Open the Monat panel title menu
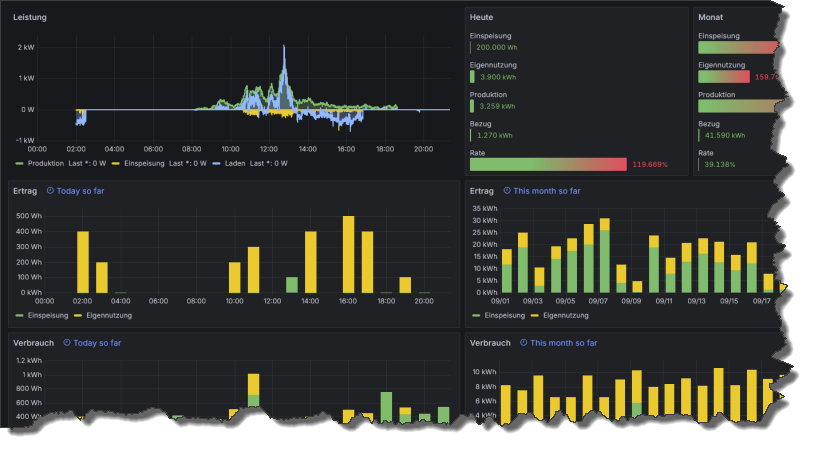815x452 pixels. [x=711, y=18]
